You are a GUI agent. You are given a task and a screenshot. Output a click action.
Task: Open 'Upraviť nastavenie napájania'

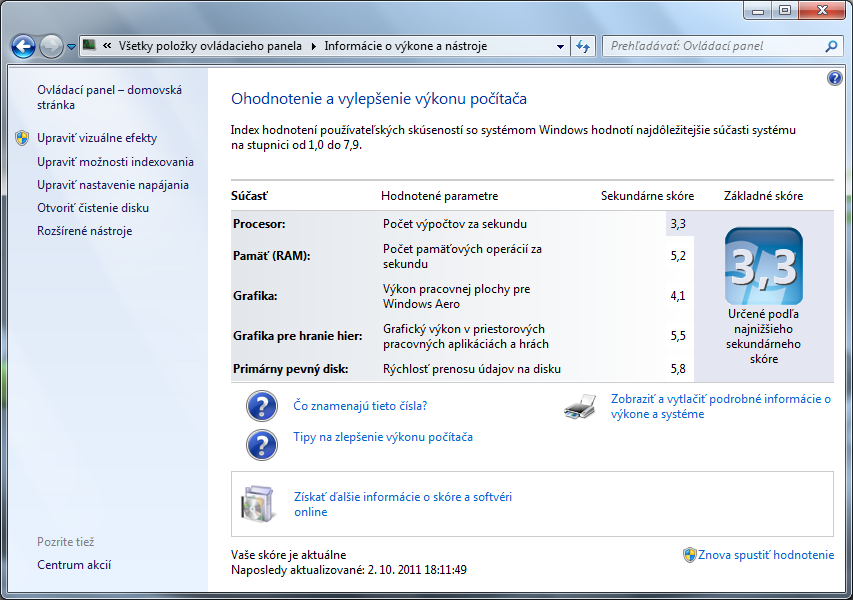click(113, 185)
